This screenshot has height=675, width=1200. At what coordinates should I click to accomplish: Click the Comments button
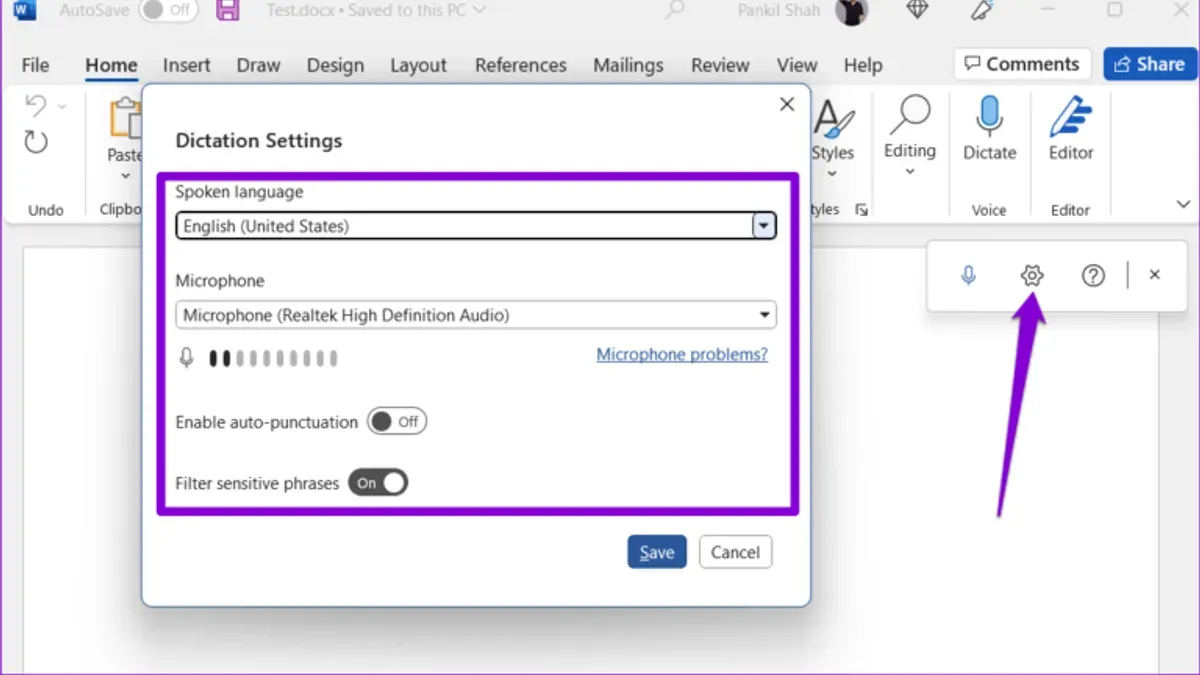click(1022, 64)
